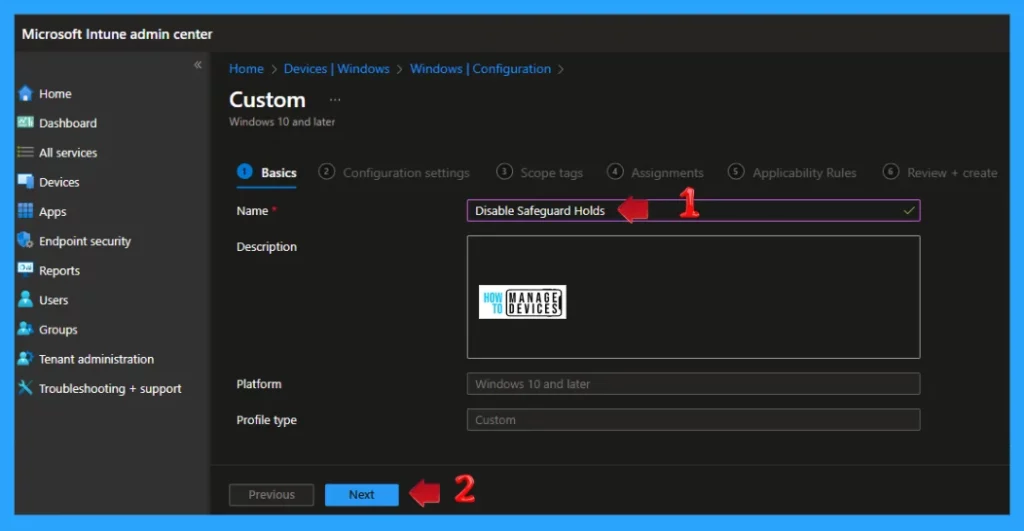This screenshot has height=531, width=1024.
Task: Select the Assignments step tab
Action: pyautogui.click(x=655, y=172)
